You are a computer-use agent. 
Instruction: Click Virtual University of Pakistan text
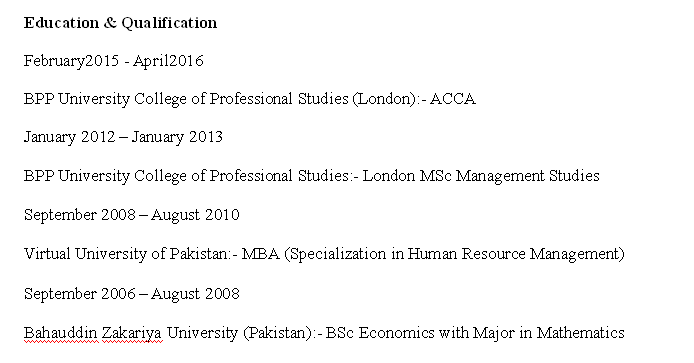click(126, 254)
